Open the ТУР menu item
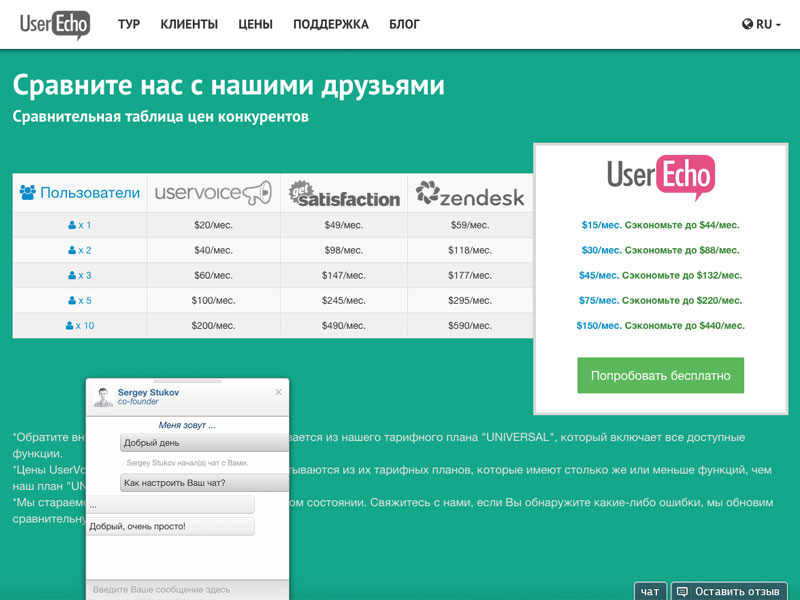 click(129, 24)
